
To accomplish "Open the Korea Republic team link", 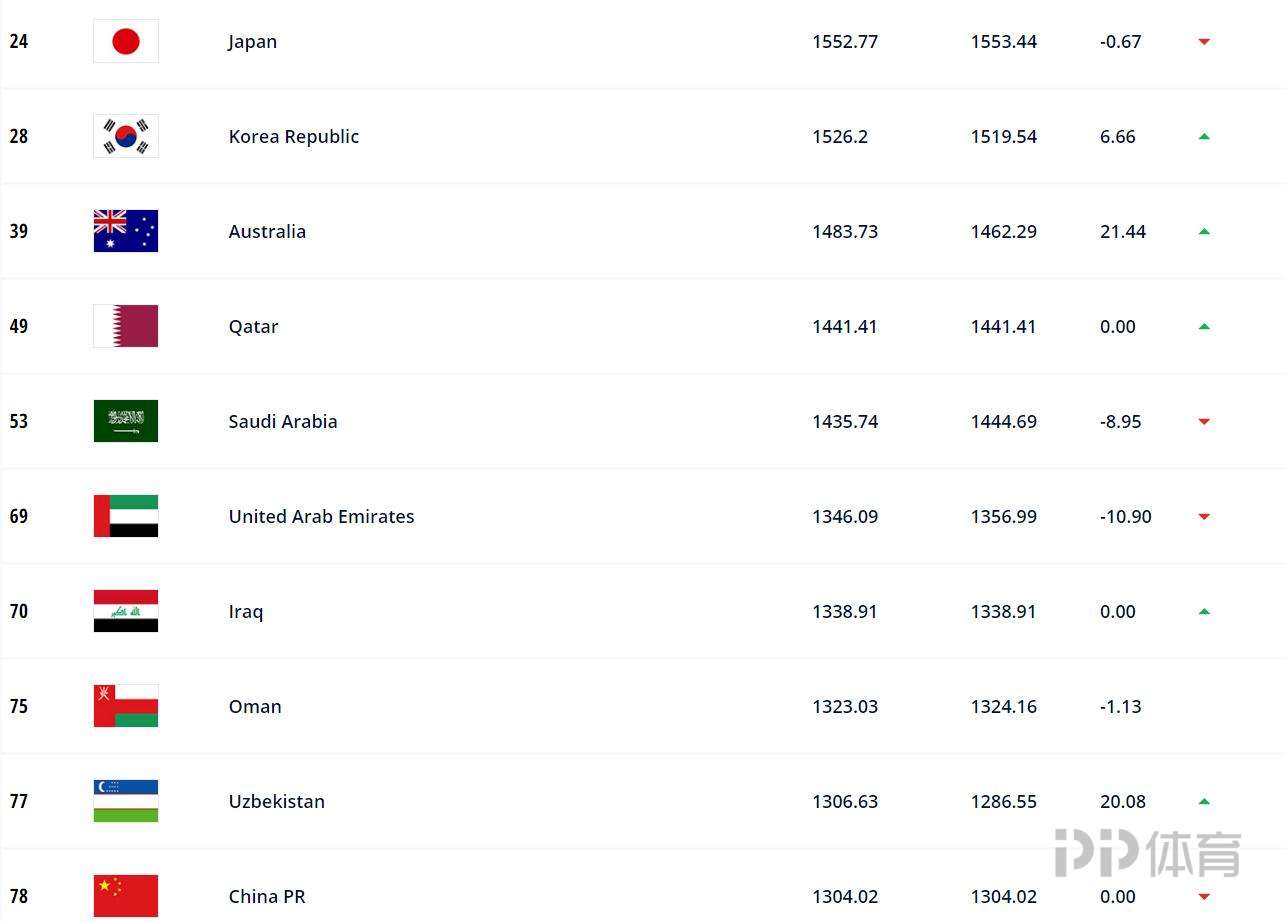I will pyautogui.click(x=294, y=137).
